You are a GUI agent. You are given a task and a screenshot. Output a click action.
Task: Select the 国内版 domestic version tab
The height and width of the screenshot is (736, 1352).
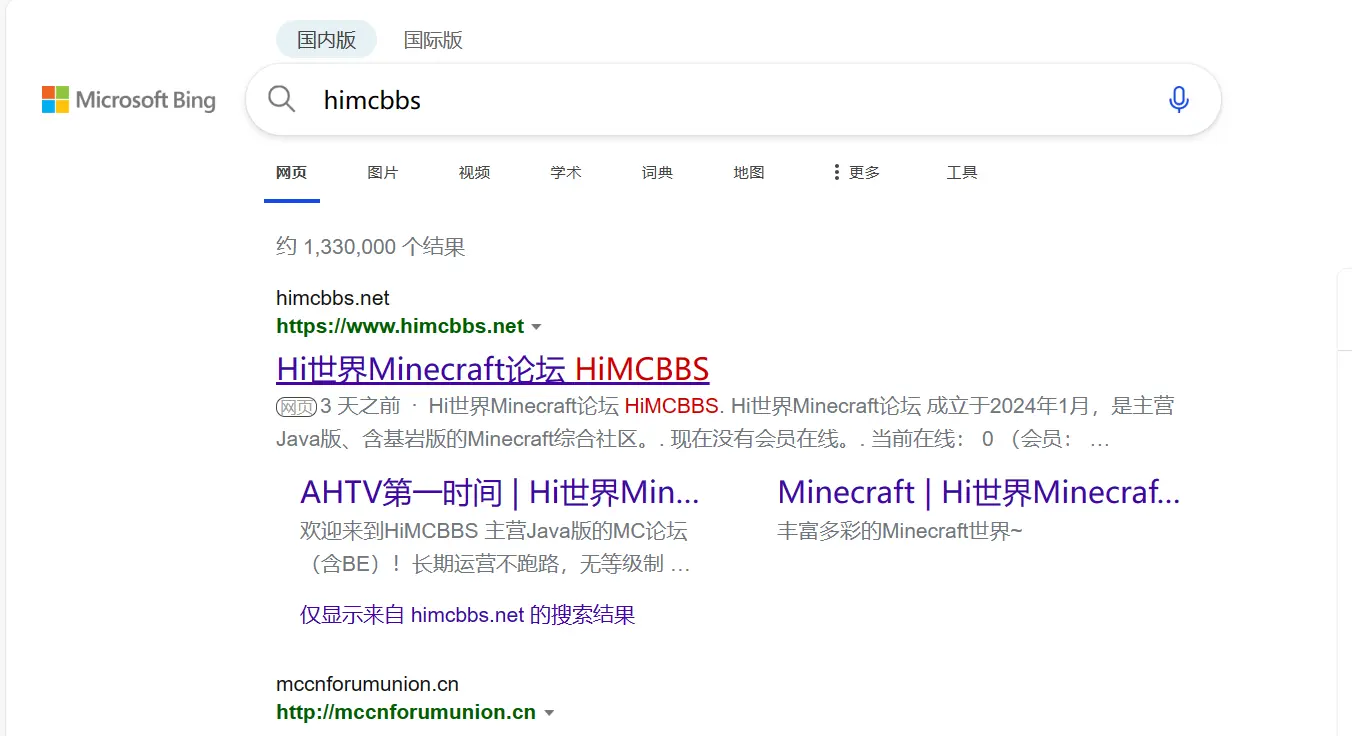(x=326, y=39)
